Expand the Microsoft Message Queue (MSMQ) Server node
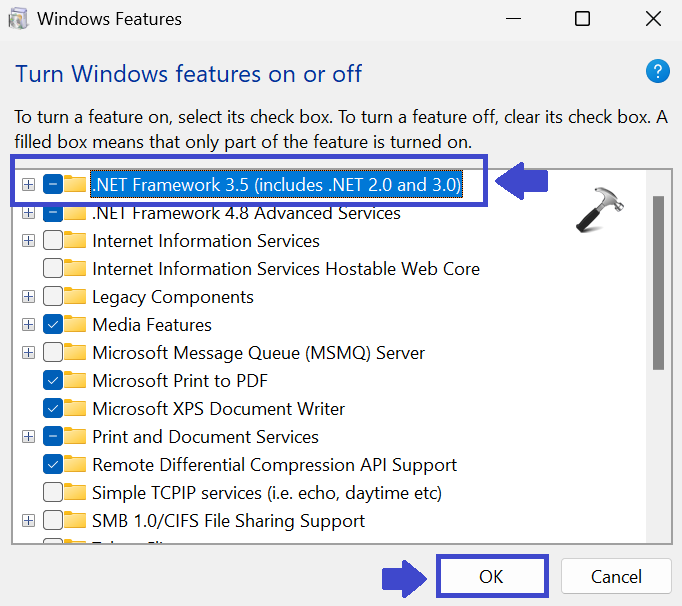The width and height of the screenshot is (682, 606). 28,353
